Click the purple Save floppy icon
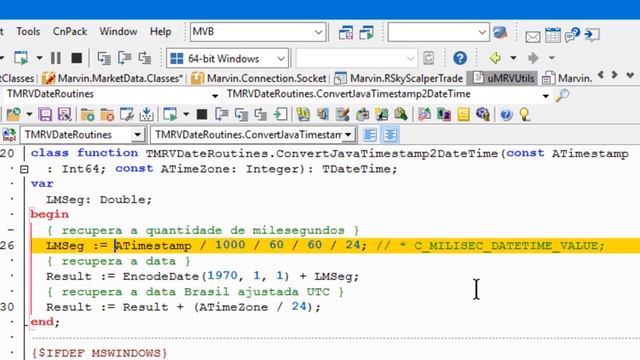 (45, 114)
